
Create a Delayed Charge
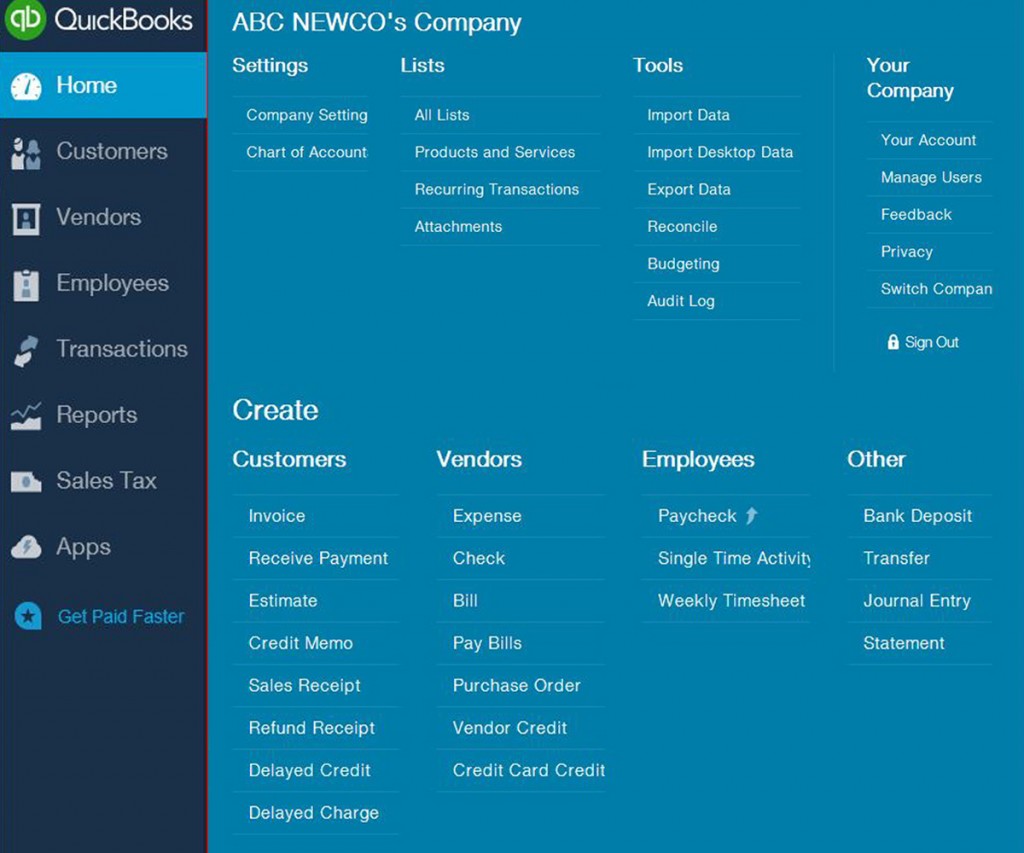[314, 813]
